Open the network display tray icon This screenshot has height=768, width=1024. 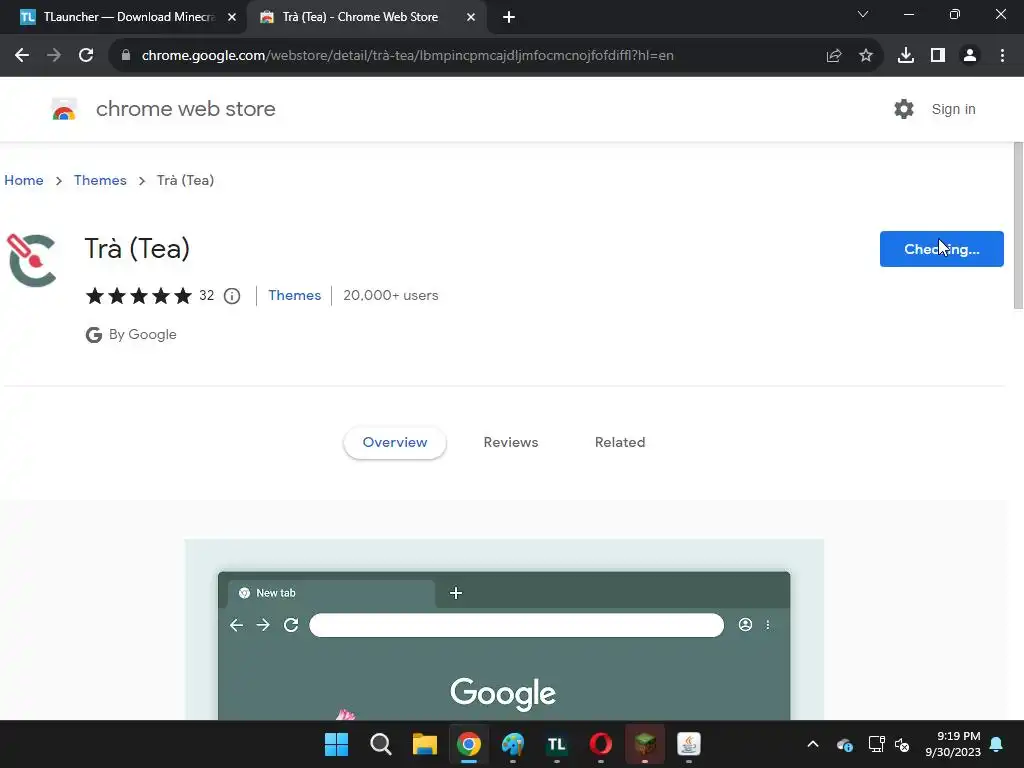(x=876, y=744)
